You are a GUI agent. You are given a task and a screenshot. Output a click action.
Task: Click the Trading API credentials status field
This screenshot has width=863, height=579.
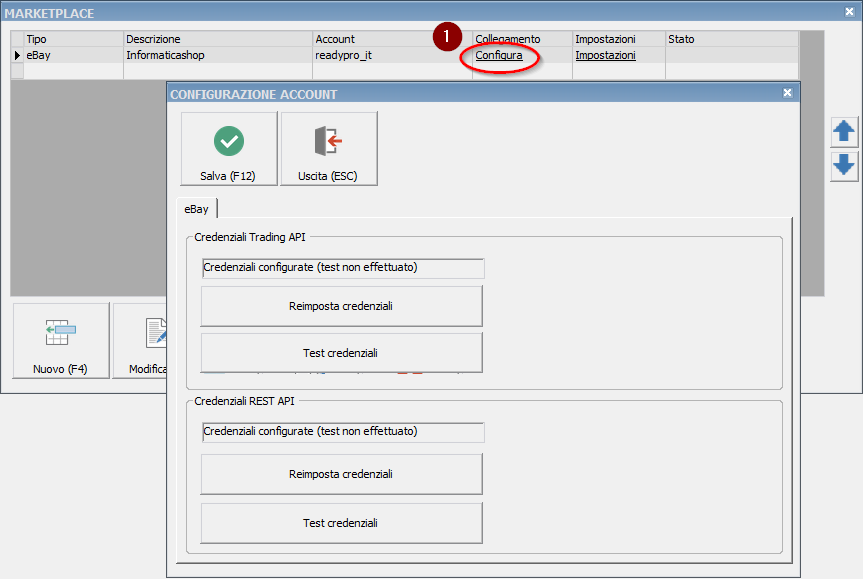343,268
